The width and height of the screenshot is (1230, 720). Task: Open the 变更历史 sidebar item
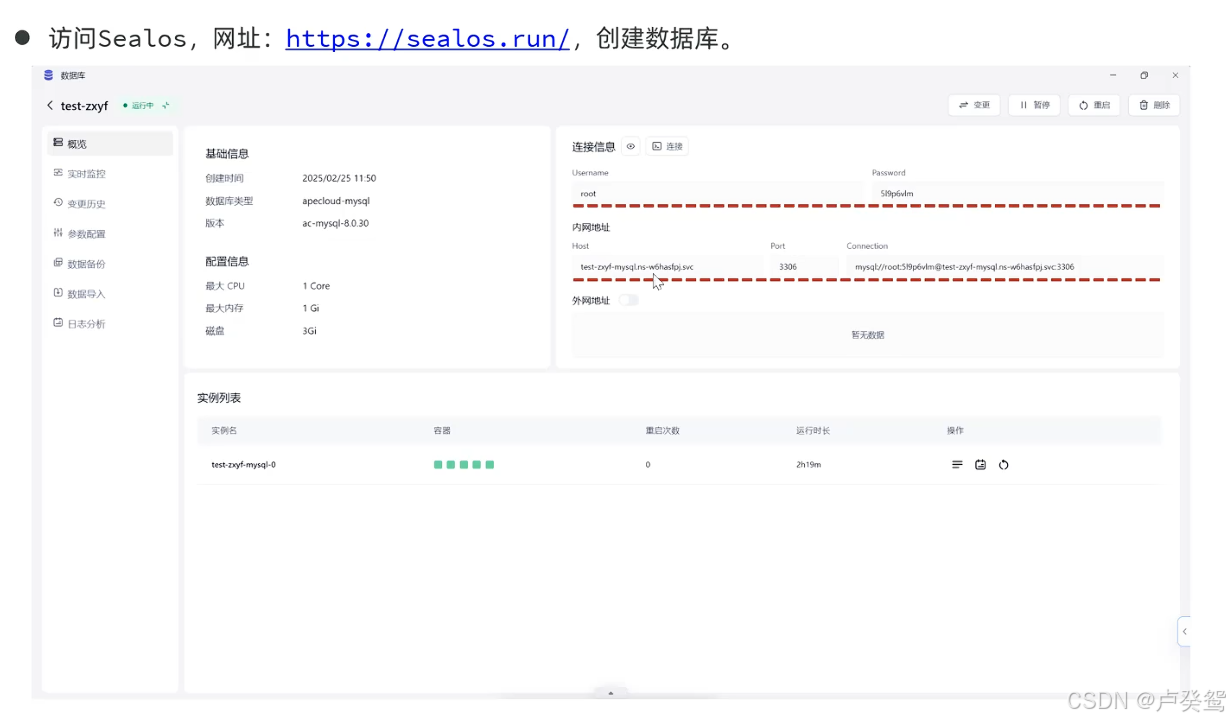110,203
